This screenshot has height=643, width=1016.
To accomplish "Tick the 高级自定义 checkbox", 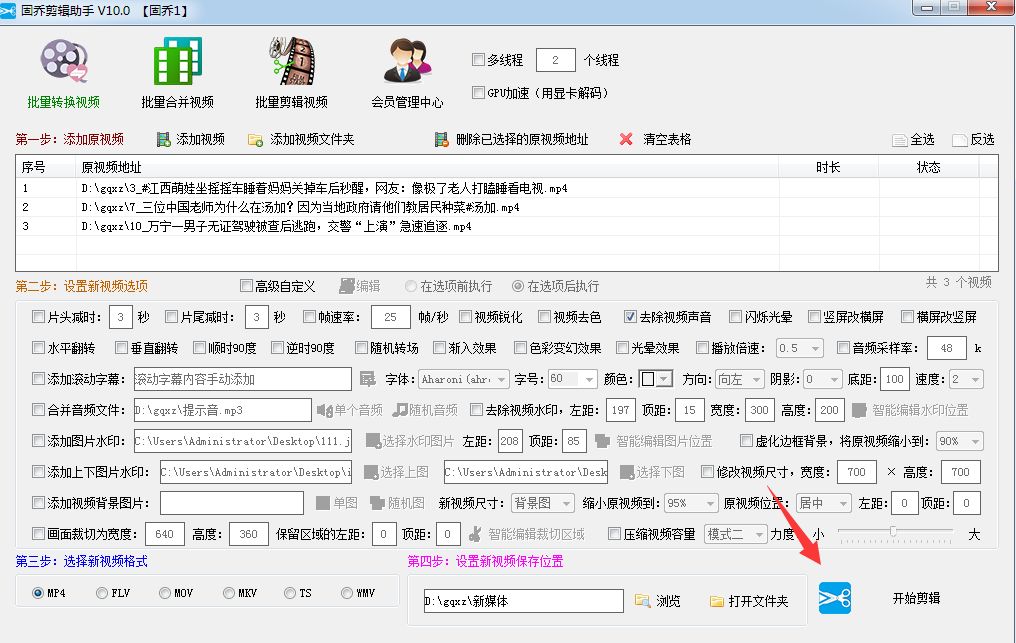I will 246,286.
